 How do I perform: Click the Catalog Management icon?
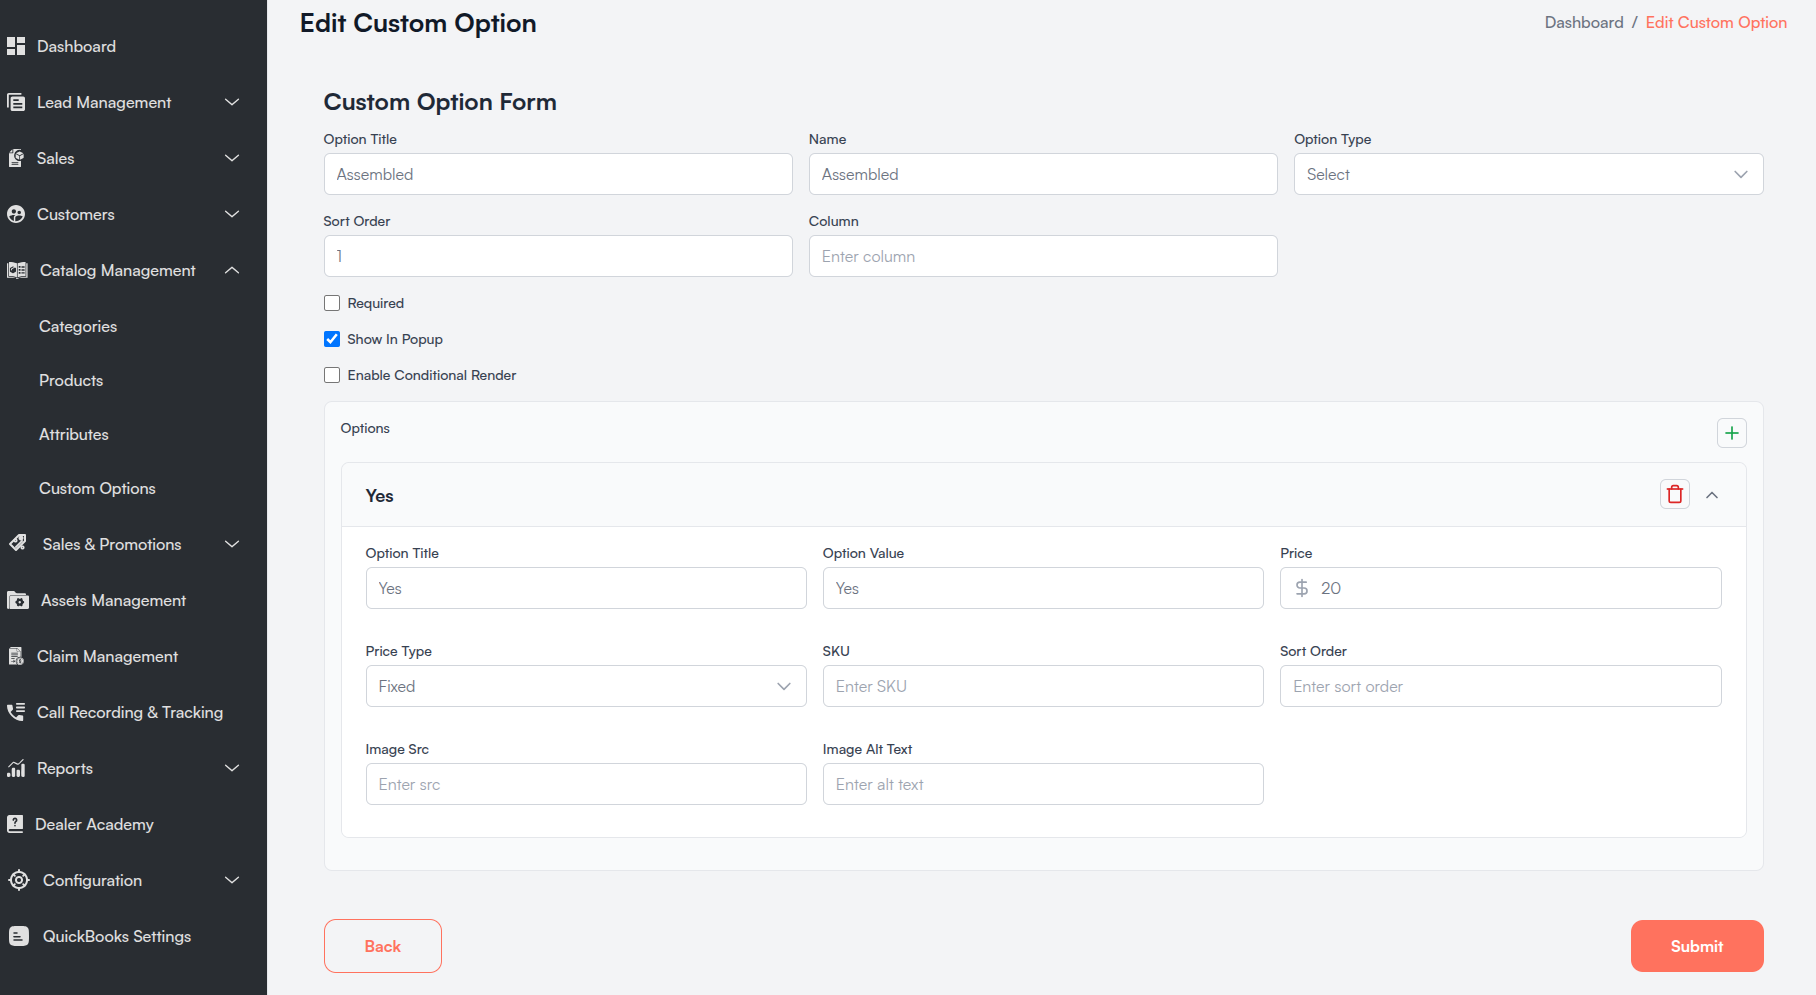point(17,270)
